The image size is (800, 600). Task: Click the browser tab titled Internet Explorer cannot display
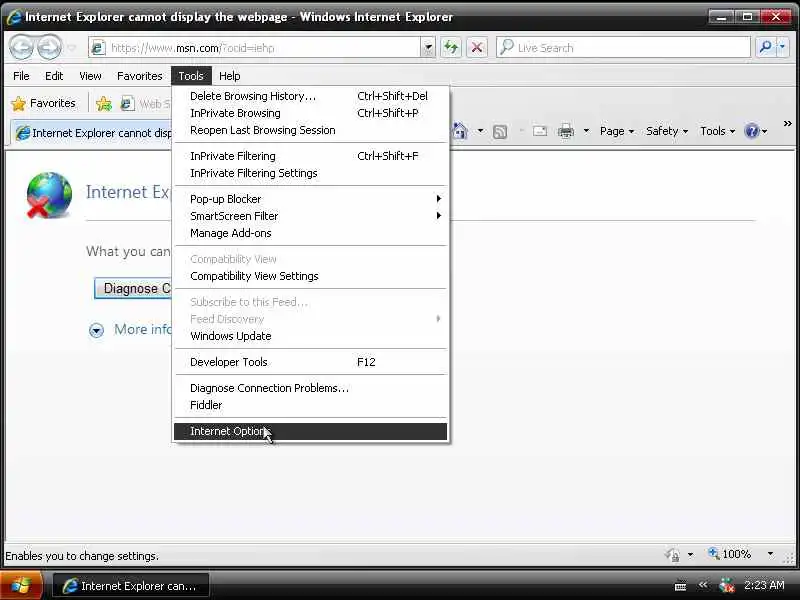tap(93, 133)
